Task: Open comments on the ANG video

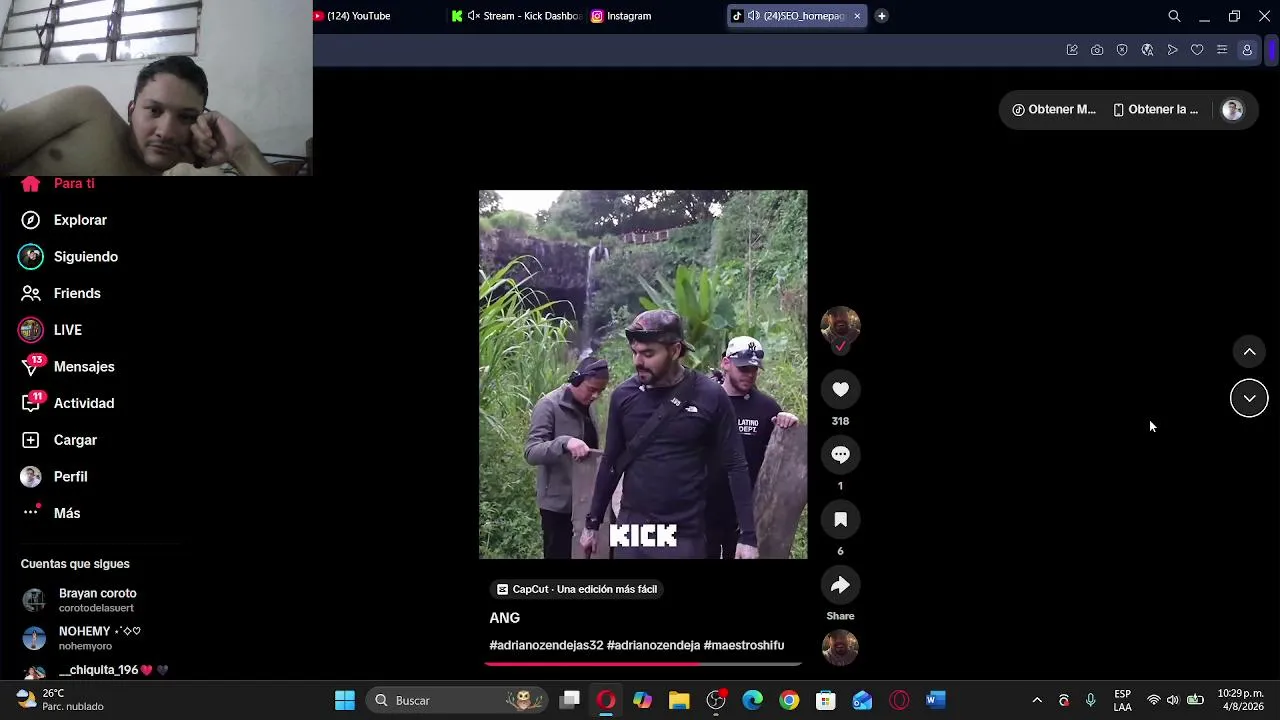Action: pos(840,455)
